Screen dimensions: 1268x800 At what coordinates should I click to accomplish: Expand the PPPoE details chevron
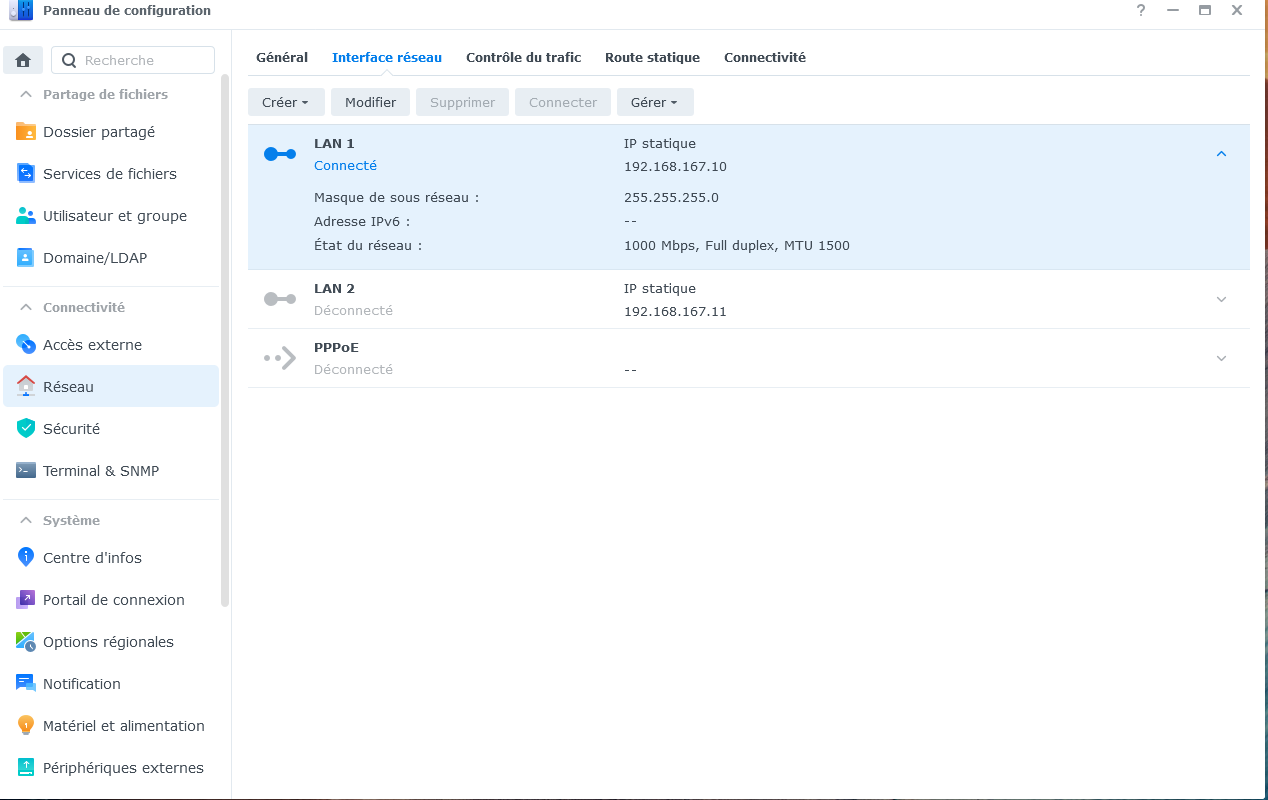[x=1221, y=358]
